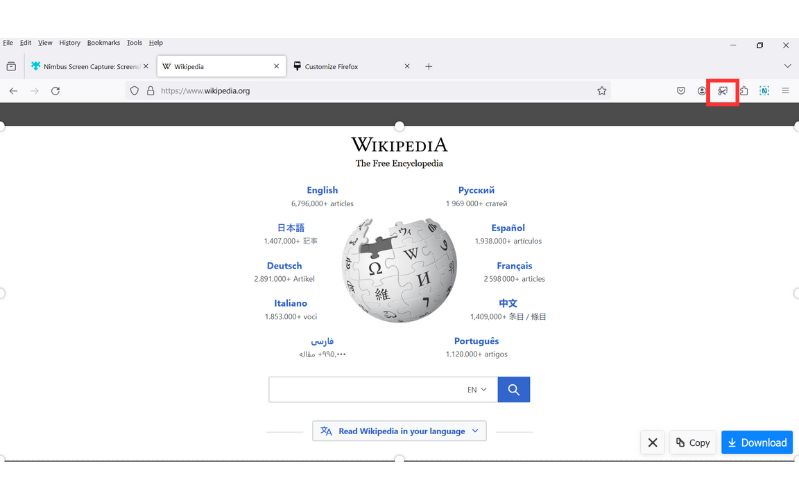Click the site security padlock icon
Screen dimensions: 799x500
coord(150,91)
